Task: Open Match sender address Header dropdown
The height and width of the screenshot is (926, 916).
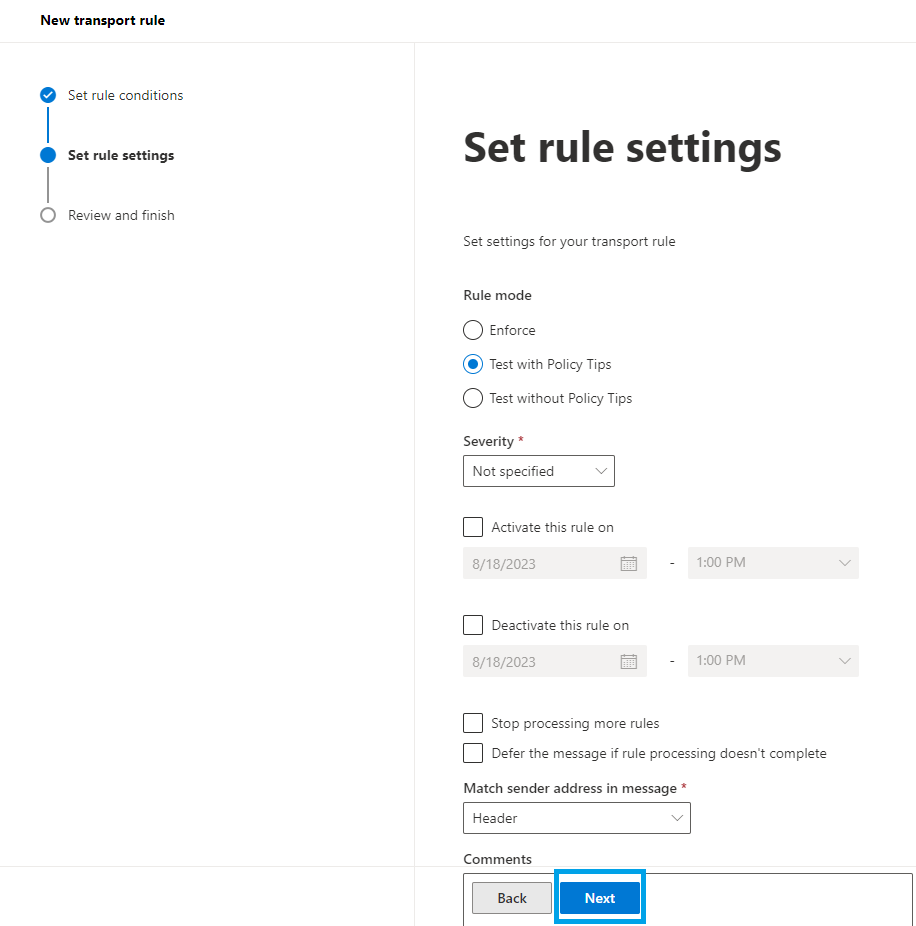Action: (576, 818)
